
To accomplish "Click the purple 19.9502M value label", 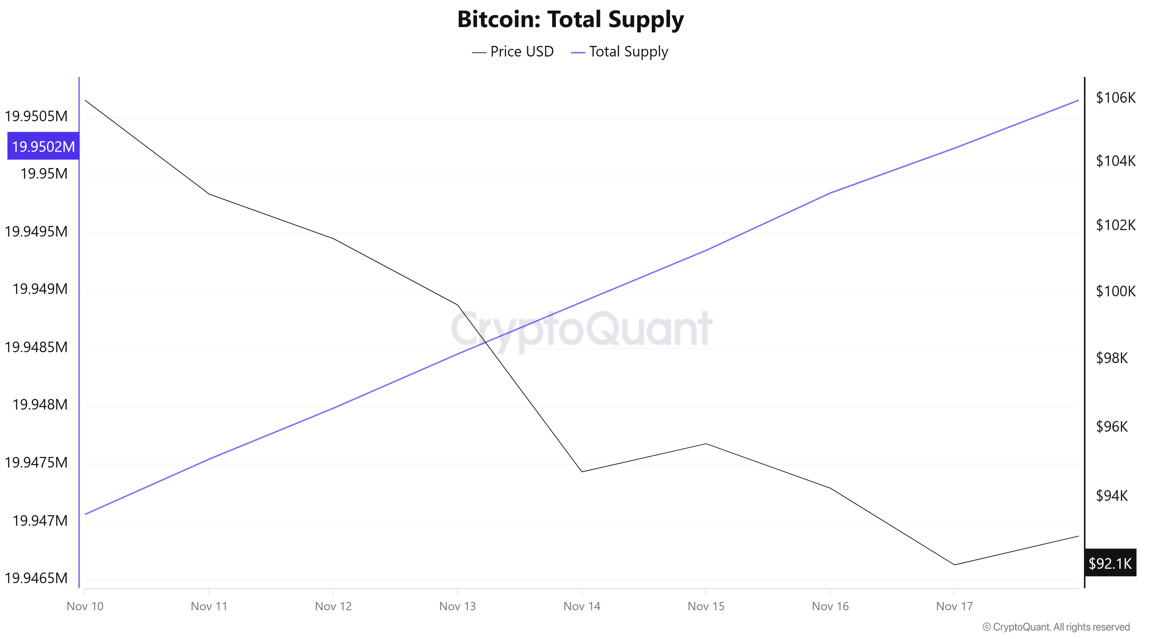I will tap(43, 147).
